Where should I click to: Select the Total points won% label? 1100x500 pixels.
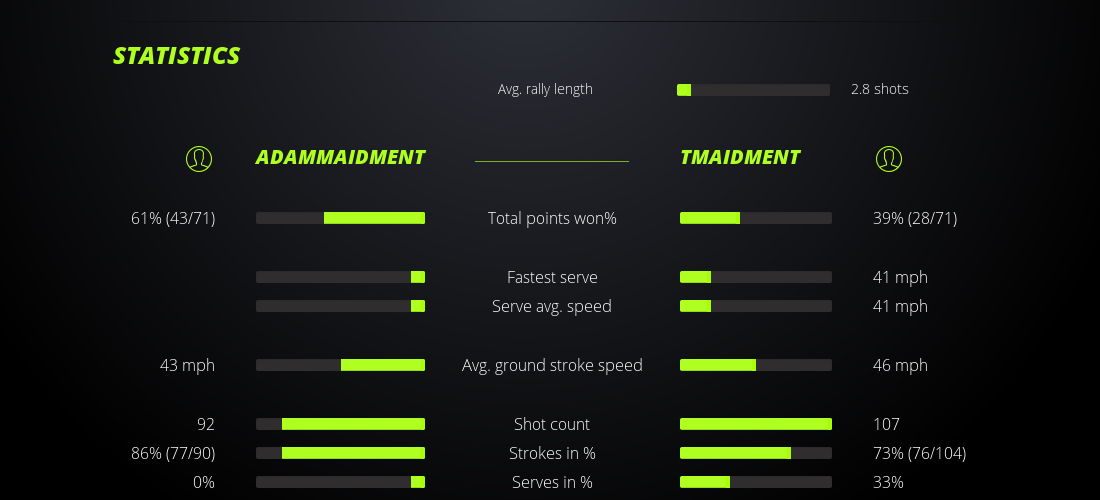tap(552, 218)
